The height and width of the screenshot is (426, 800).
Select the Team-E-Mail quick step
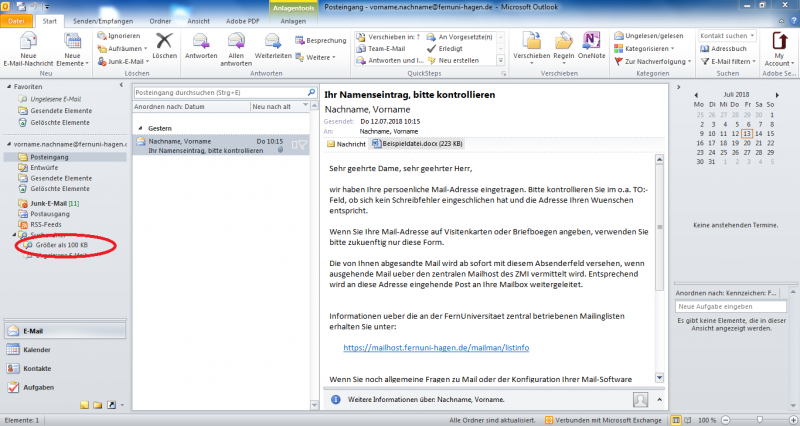click(x=381, y=48)
